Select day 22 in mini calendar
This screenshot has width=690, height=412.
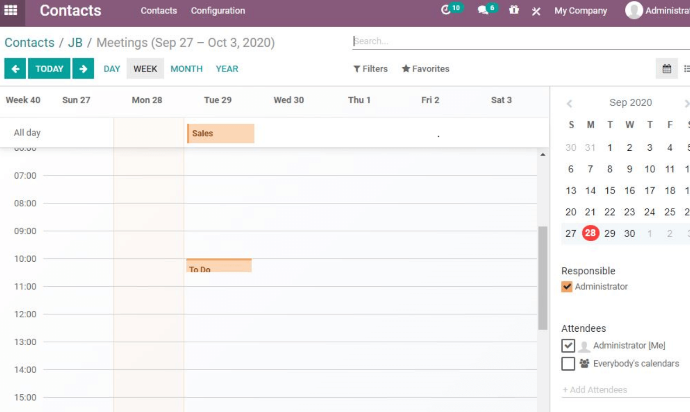pos(609,212)
